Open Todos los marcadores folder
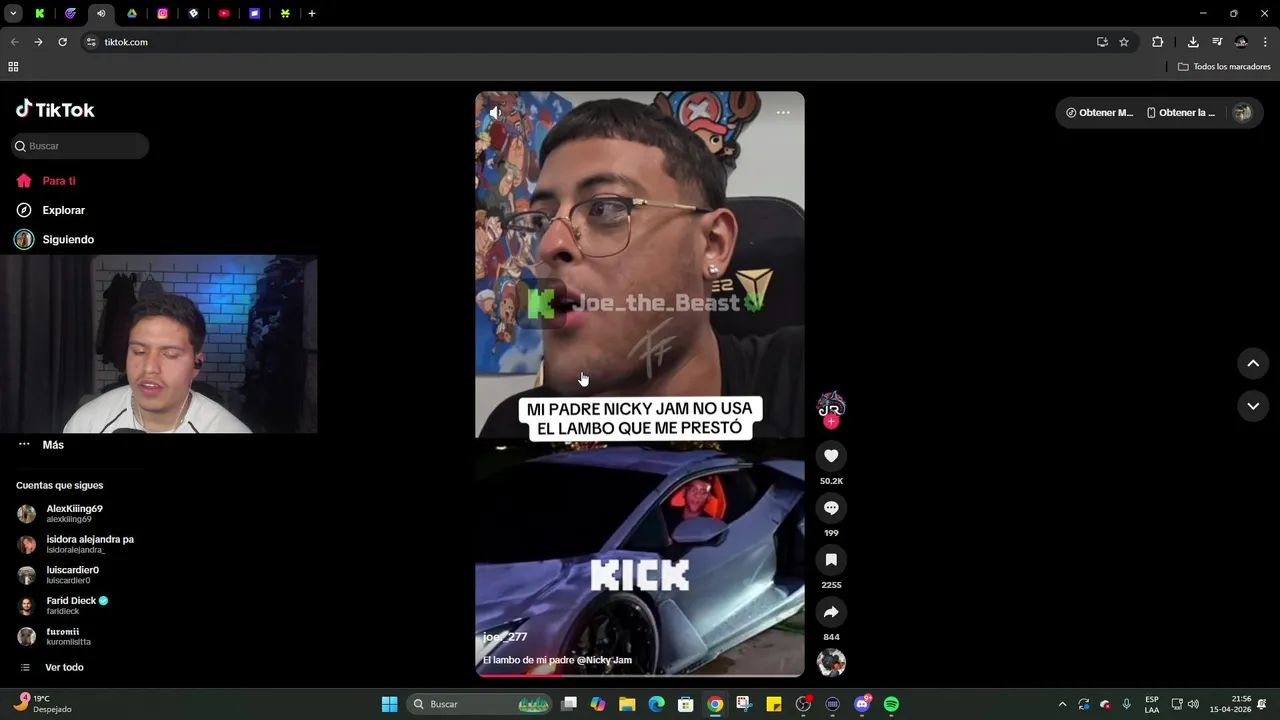The image size is (1280, 720). [x=1224, y=67]
